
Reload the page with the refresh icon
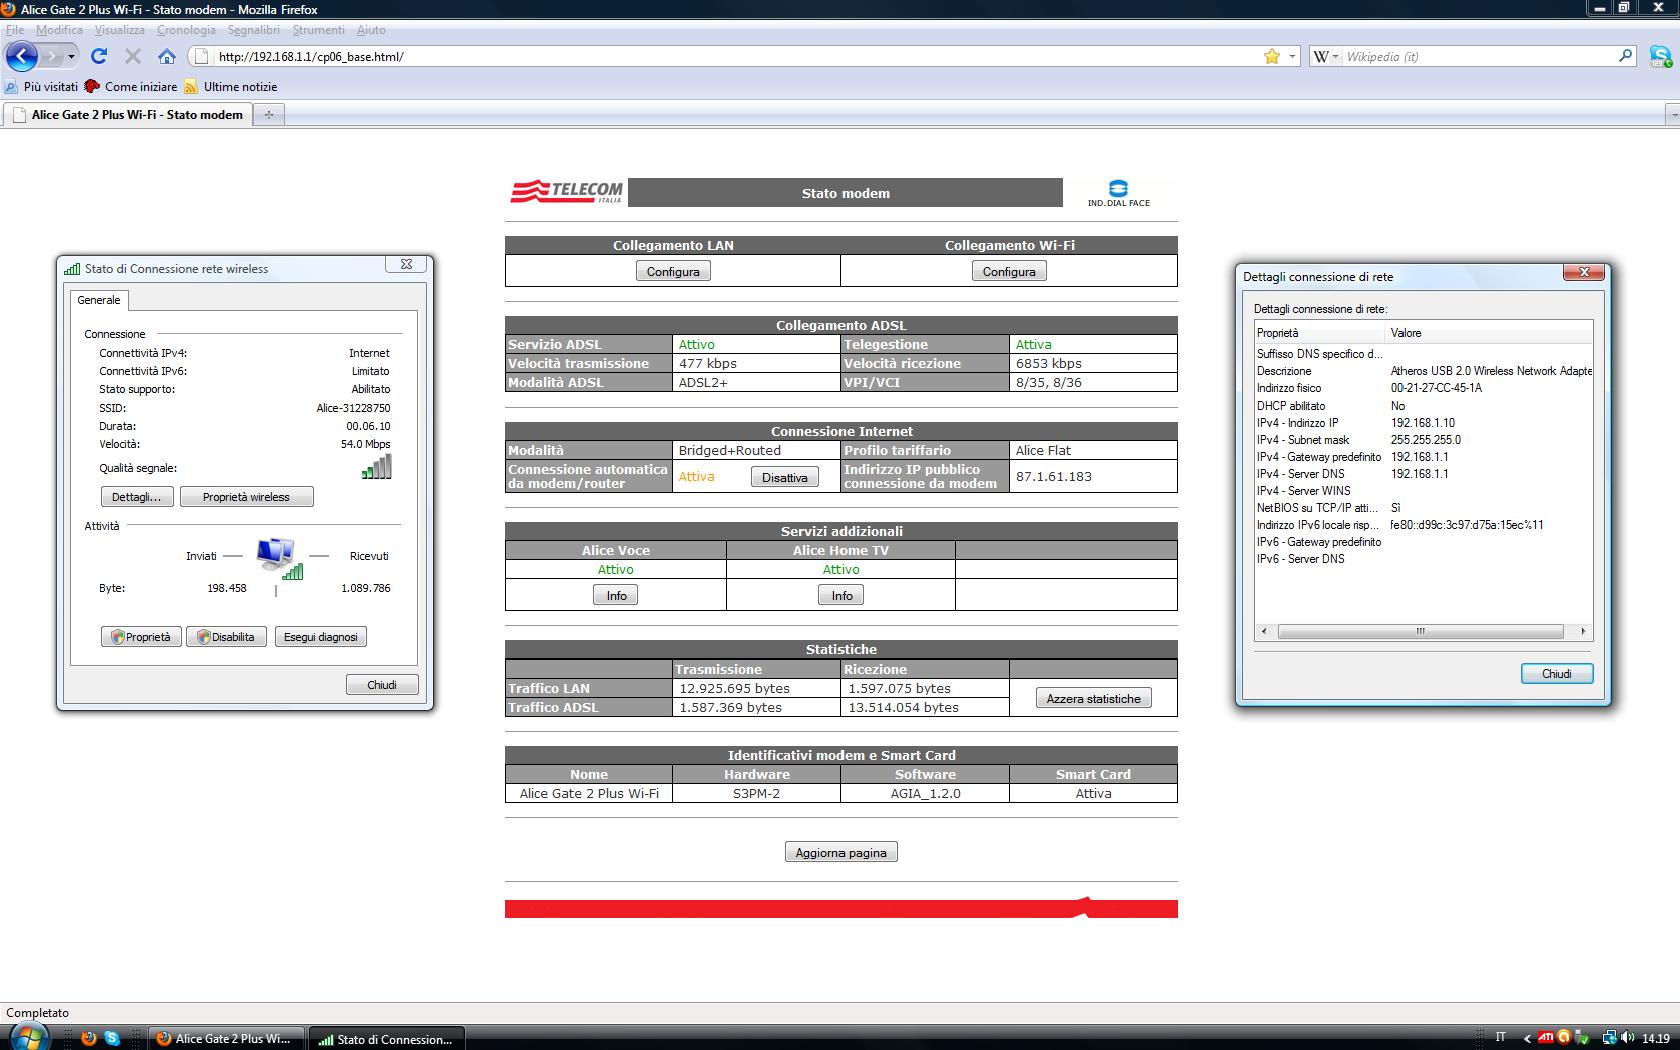coord(99,56)
